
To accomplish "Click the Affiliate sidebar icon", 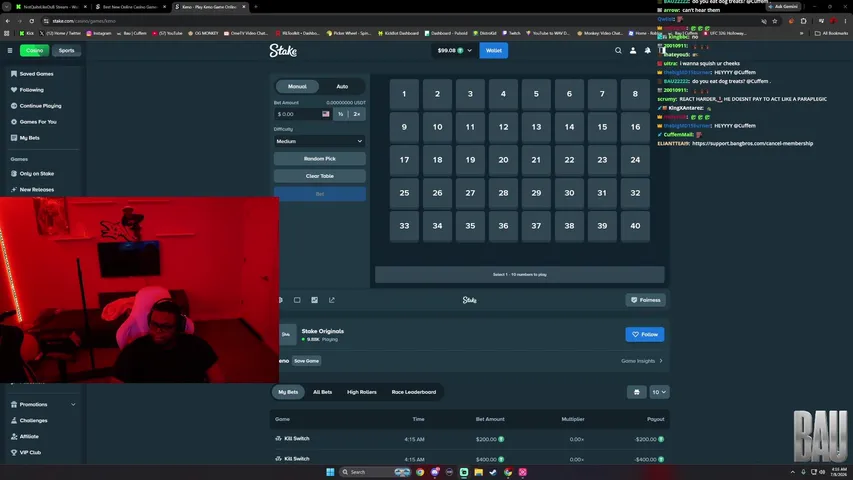I will [x=14, y=436].
